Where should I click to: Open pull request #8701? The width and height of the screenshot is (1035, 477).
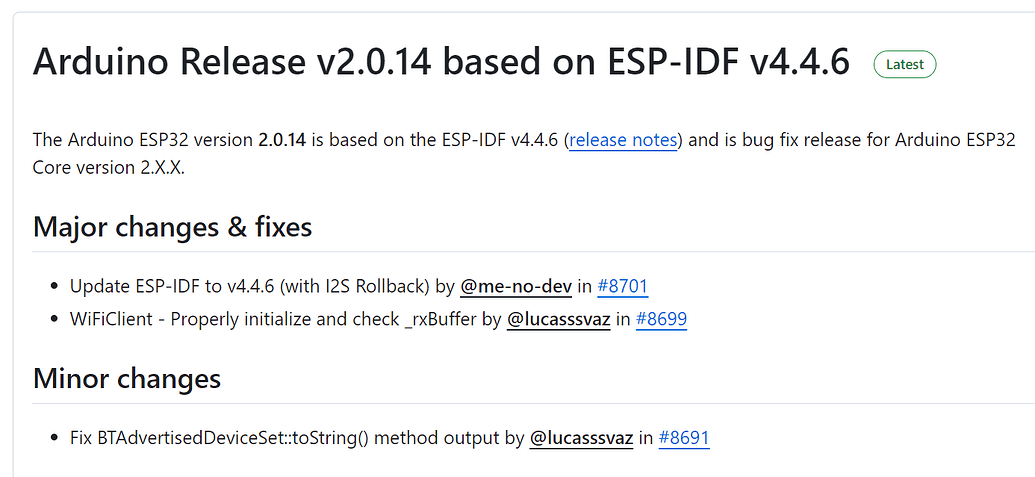[x=622, y=287]
